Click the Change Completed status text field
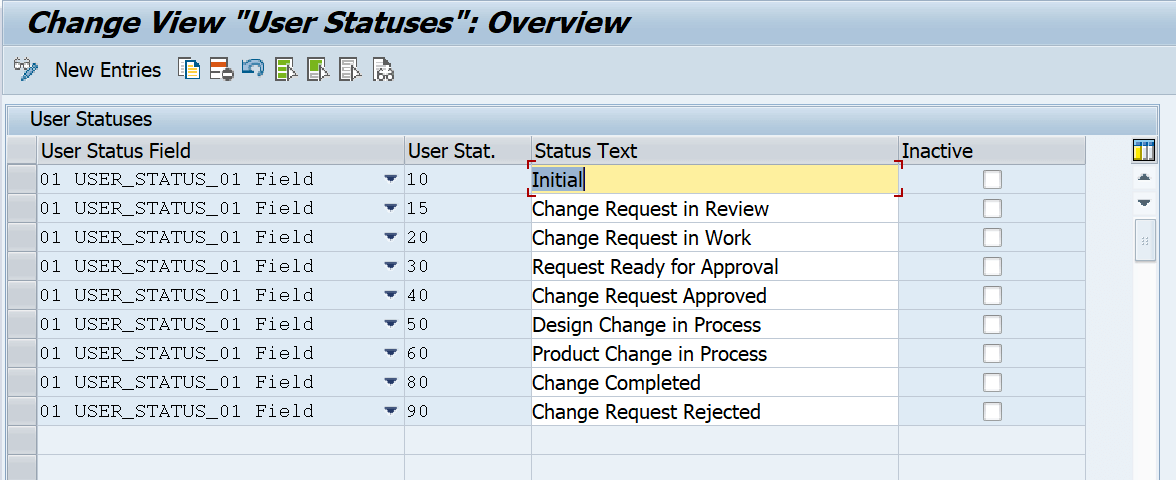The image size is (1176, 480). (715, 382)
